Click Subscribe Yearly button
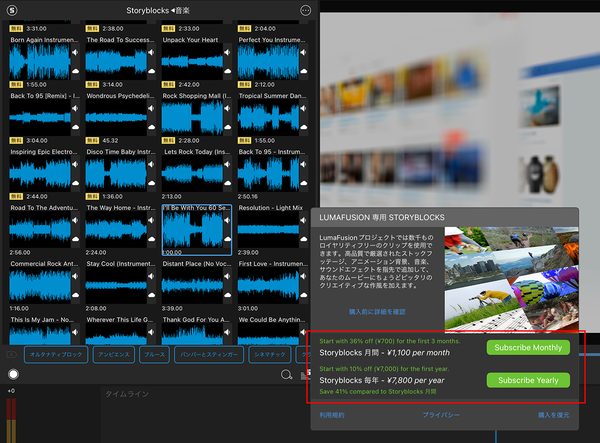Screen dimensions: 600x443 (528, 380)
